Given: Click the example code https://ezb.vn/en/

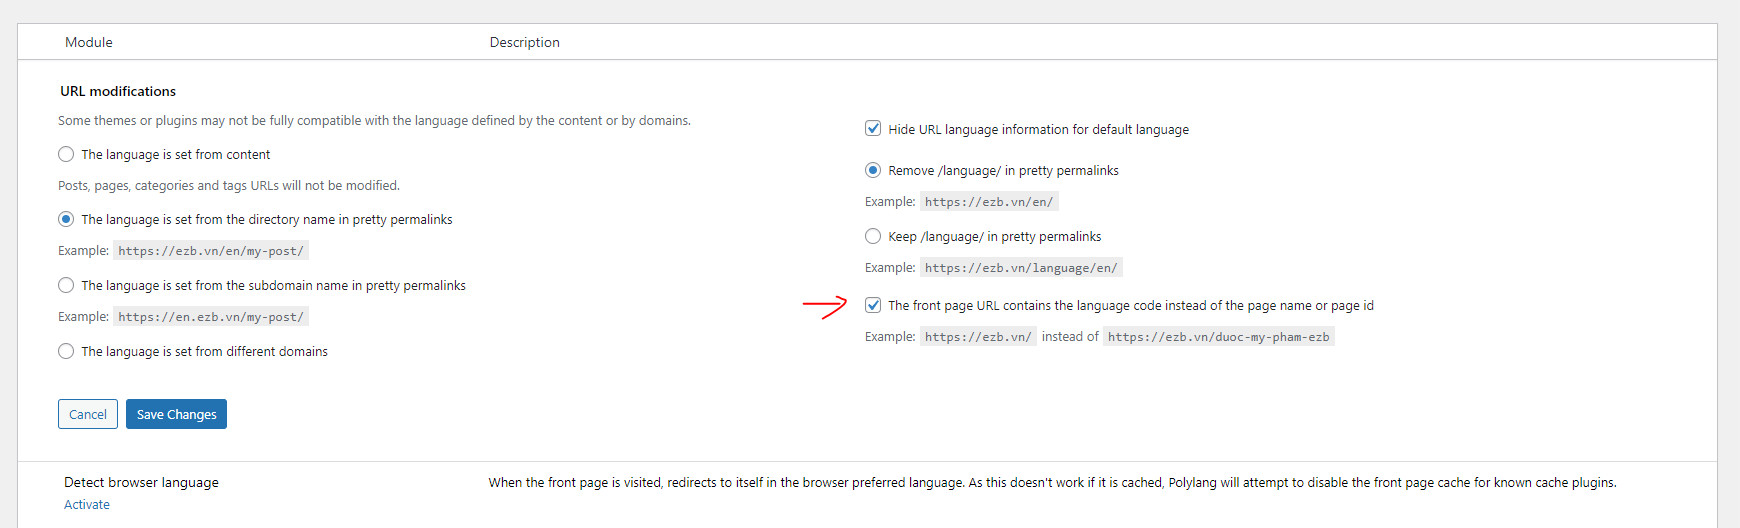Looking at the screenshot, I should 988,202.
